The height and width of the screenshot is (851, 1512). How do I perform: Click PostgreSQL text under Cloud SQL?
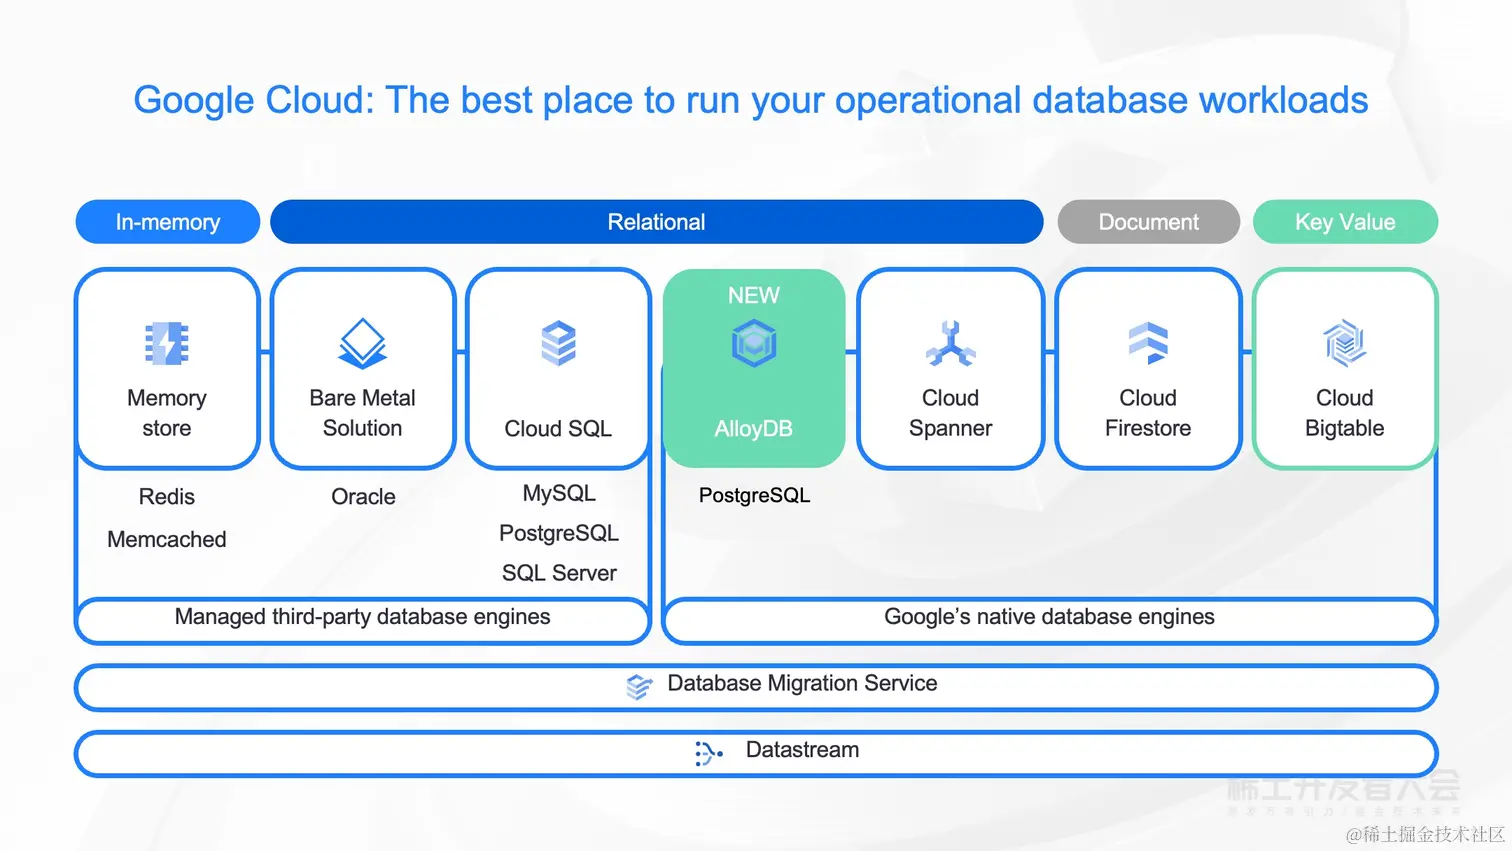pos(559,534)
